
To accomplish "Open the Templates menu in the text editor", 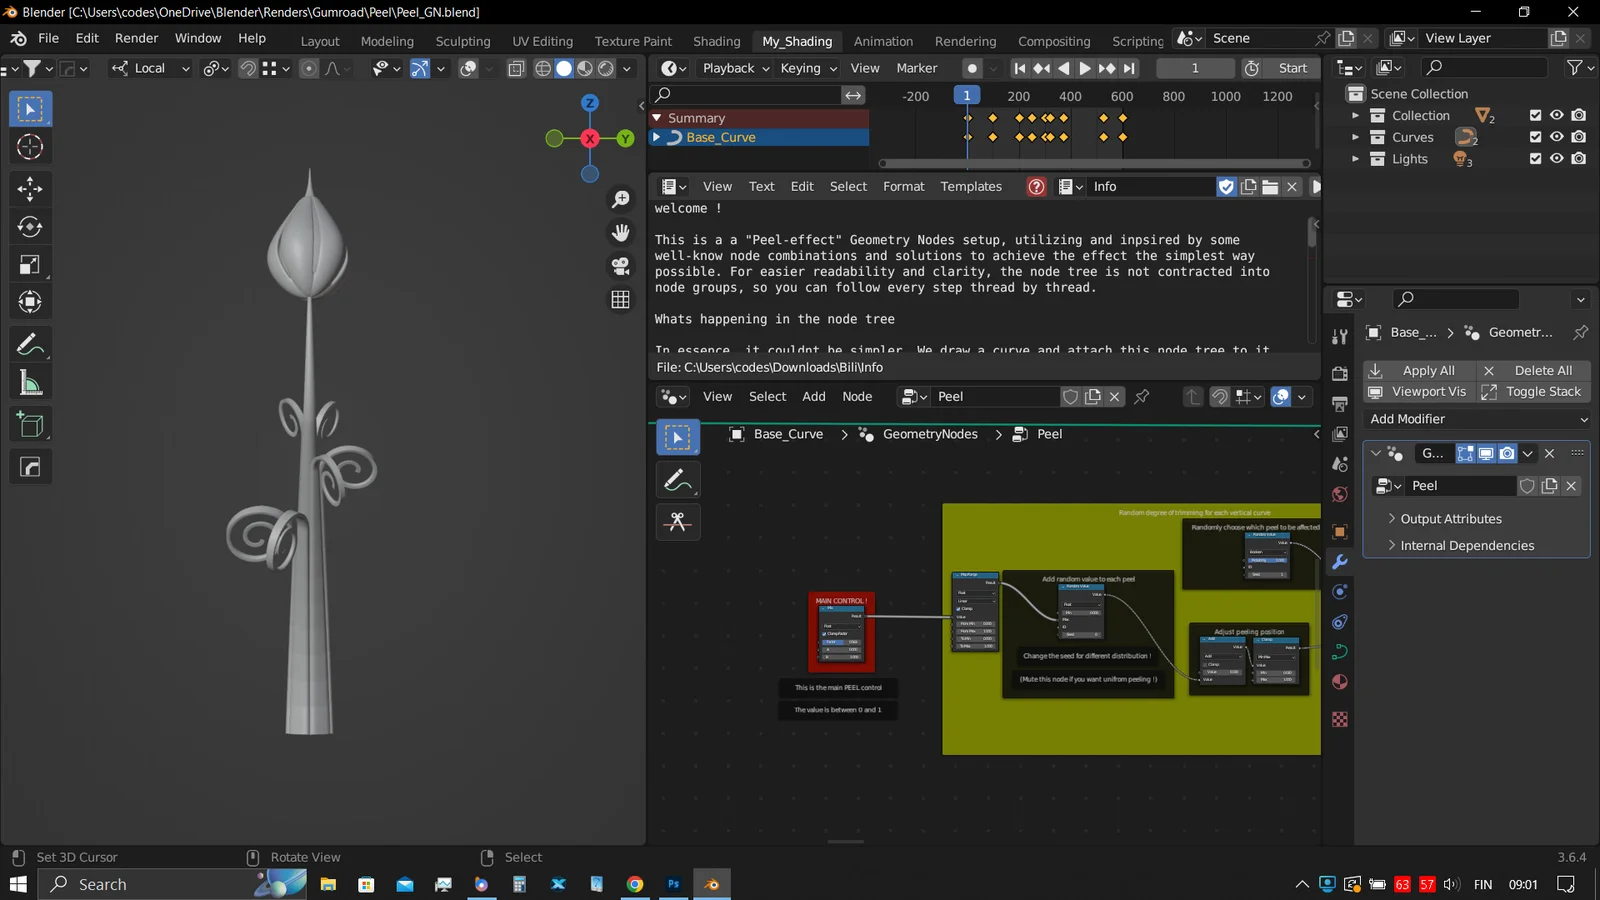I will (970, 186).
